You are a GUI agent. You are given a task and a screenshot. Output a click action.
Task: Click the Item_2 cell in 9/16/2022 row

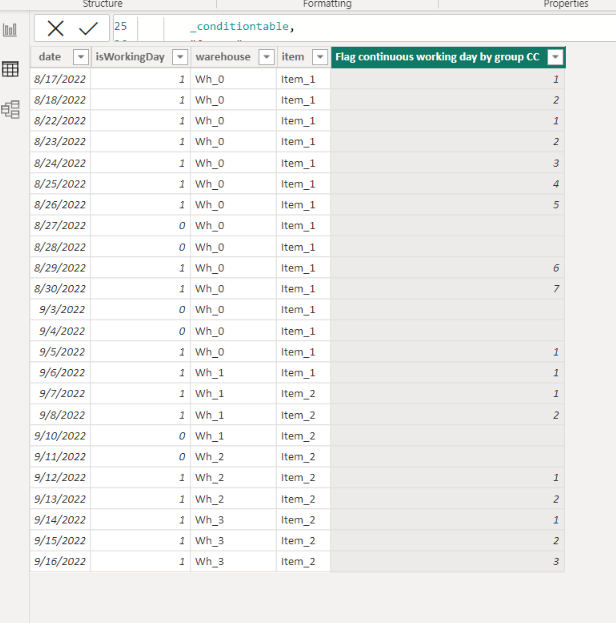coord(303,561)
